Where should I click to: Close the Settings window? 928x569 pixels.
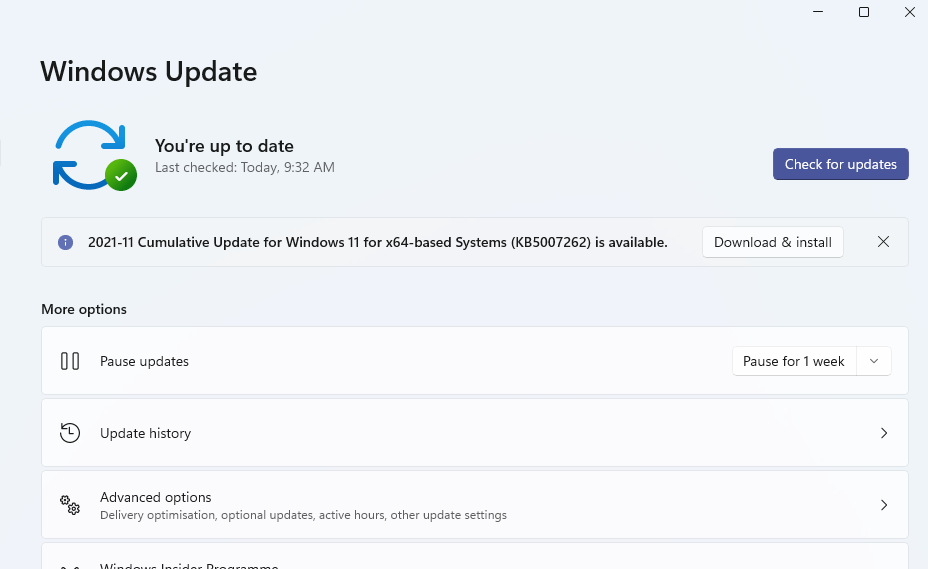pyautogui.click(x=909, y=12)
